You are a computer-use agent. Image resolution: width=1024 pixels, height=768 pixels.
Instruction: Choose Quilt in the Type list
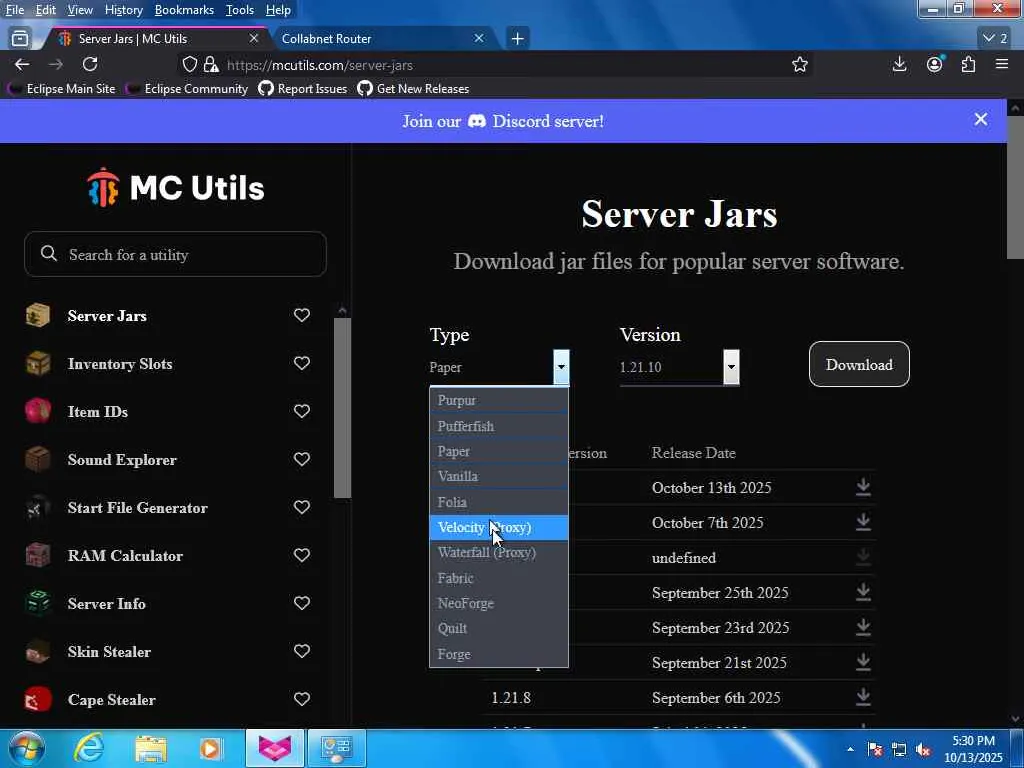pos(499,628)
